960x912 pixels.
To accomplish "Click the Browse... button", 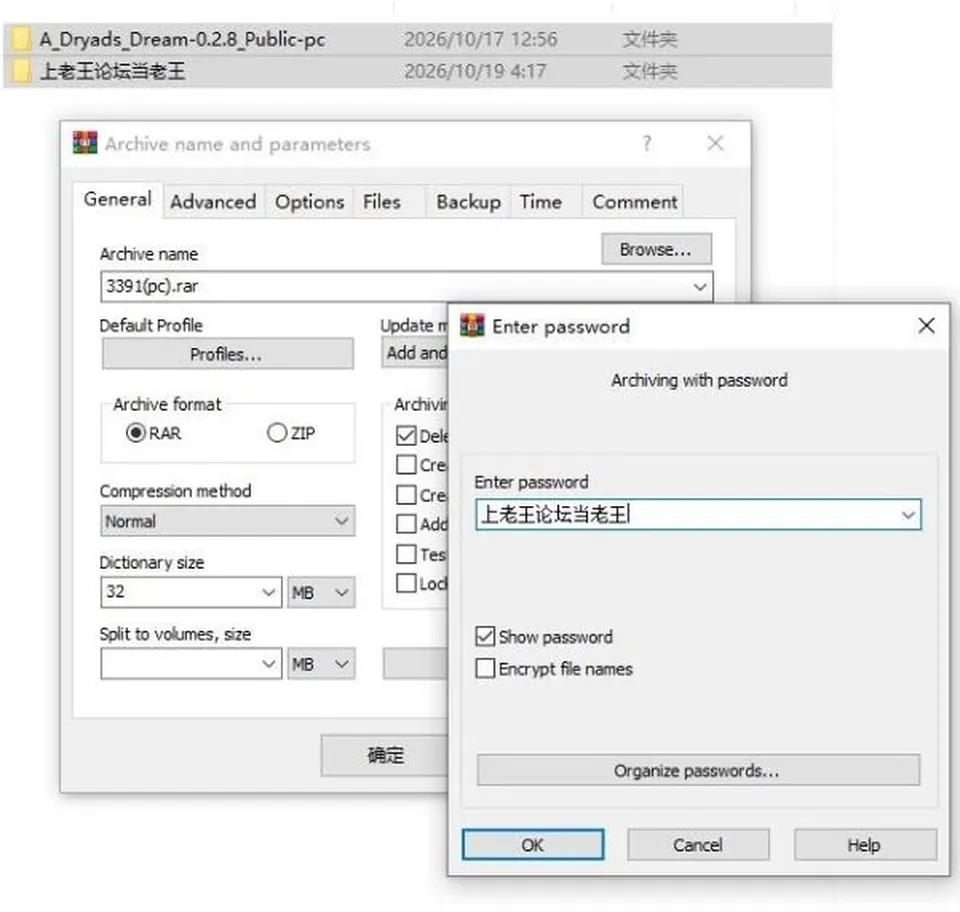I will (656, 249).
